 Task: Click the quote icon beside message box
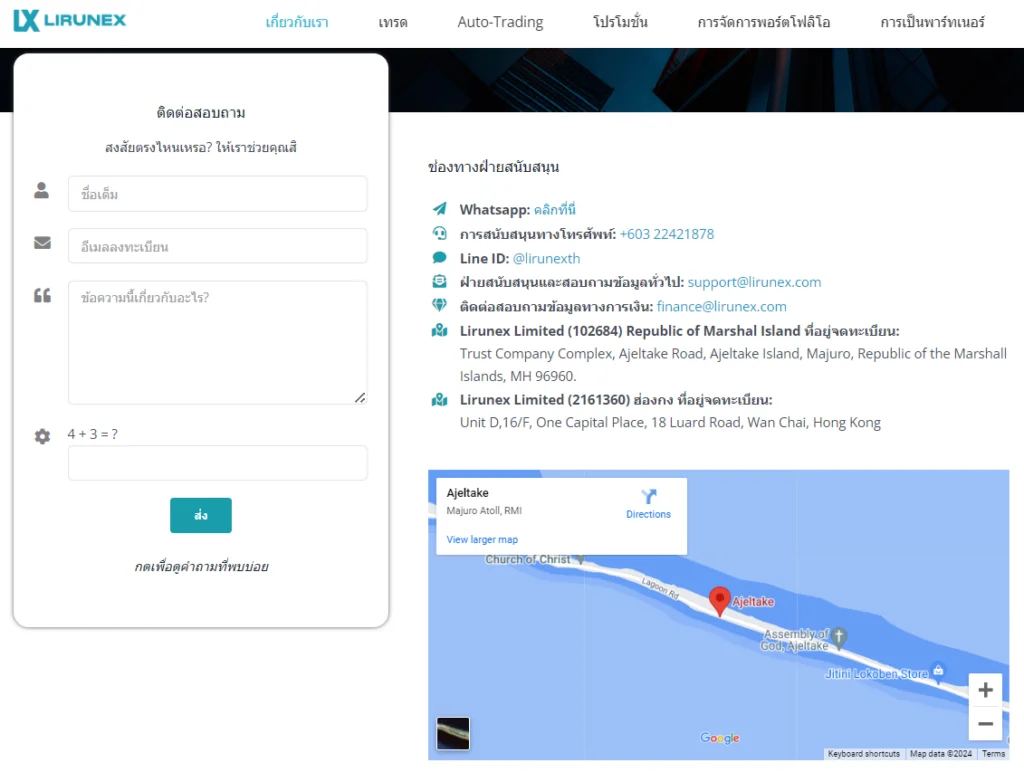pyautogui.click(x=42, y=295)
